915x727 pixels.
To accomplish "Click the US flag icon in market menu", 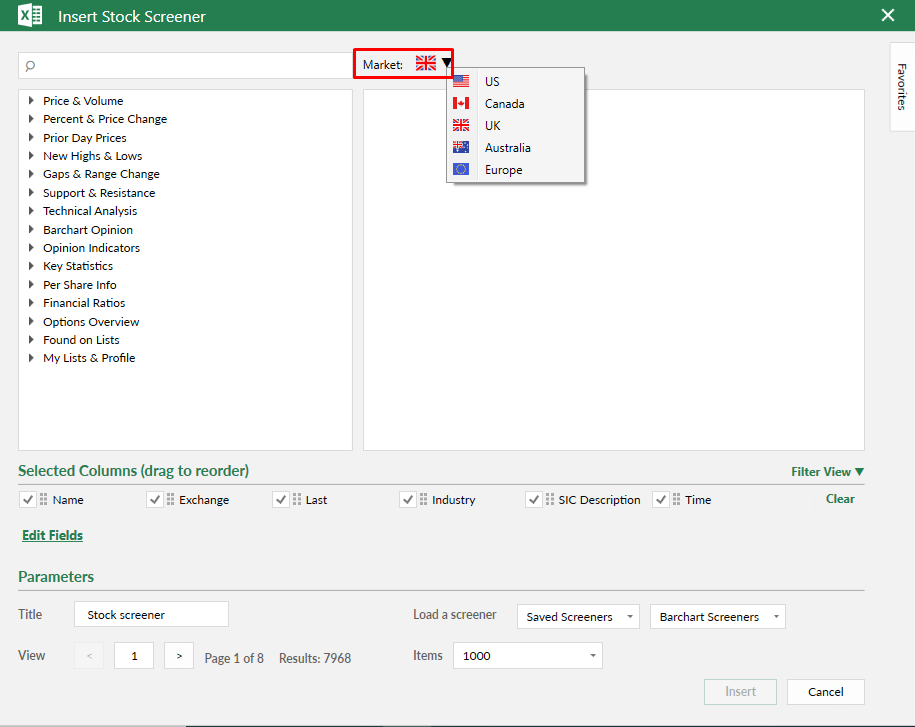I will (x=461, y=81).
